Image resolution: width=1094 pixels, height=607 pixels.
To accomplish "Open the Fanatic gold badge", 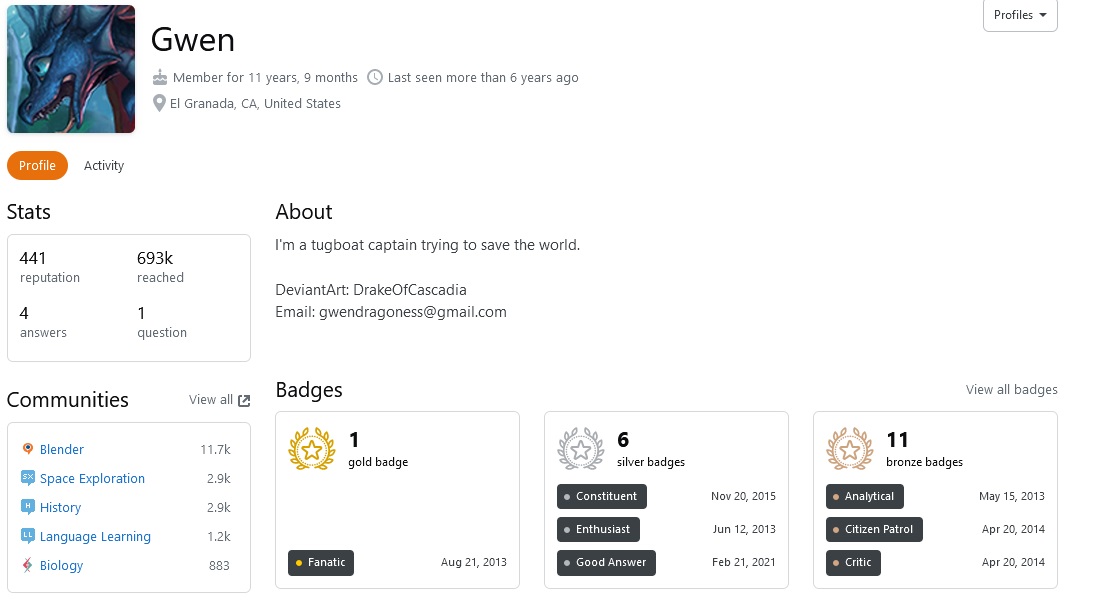I will click(321, 562).
